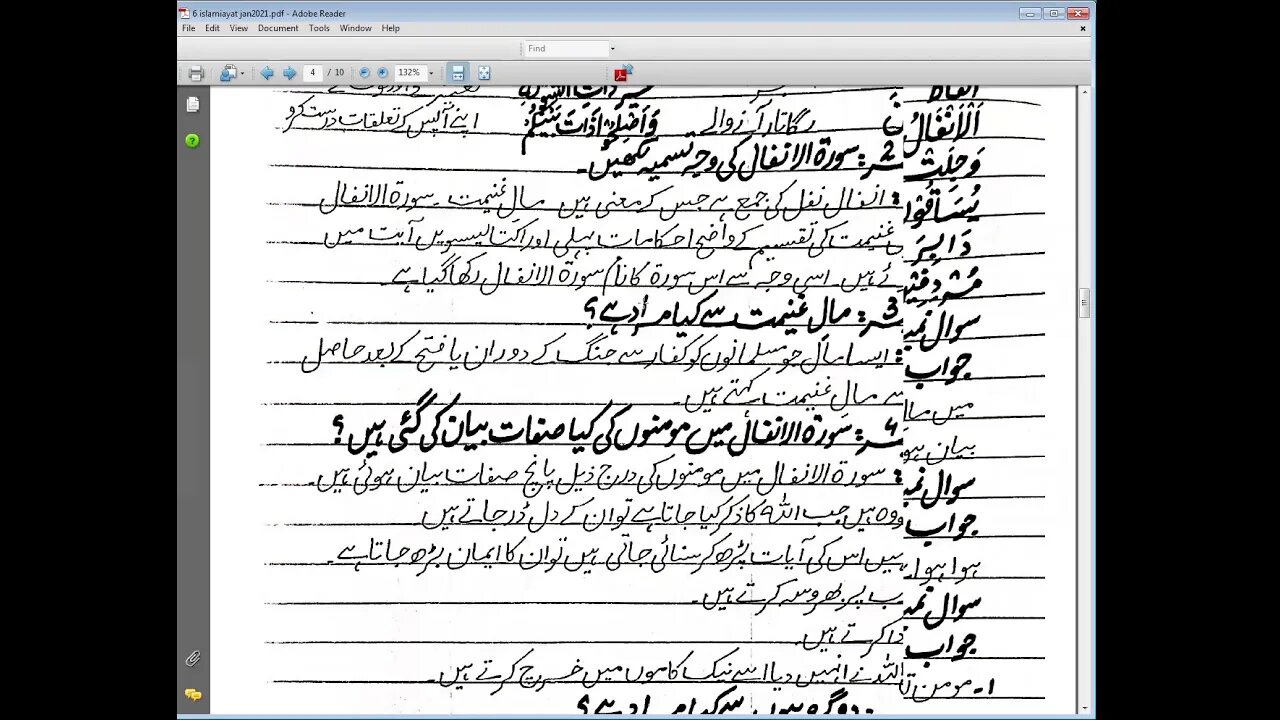Open the zoom level dropdown arrow
The image size is (1280, 720).
click(431, 73)
